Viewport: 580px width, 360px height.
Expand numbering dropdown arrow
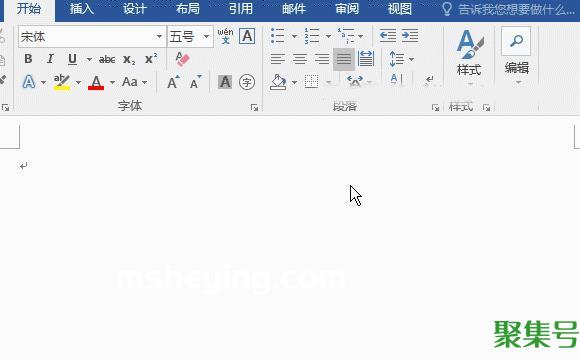pyautogui.click(x=328, y=36)
